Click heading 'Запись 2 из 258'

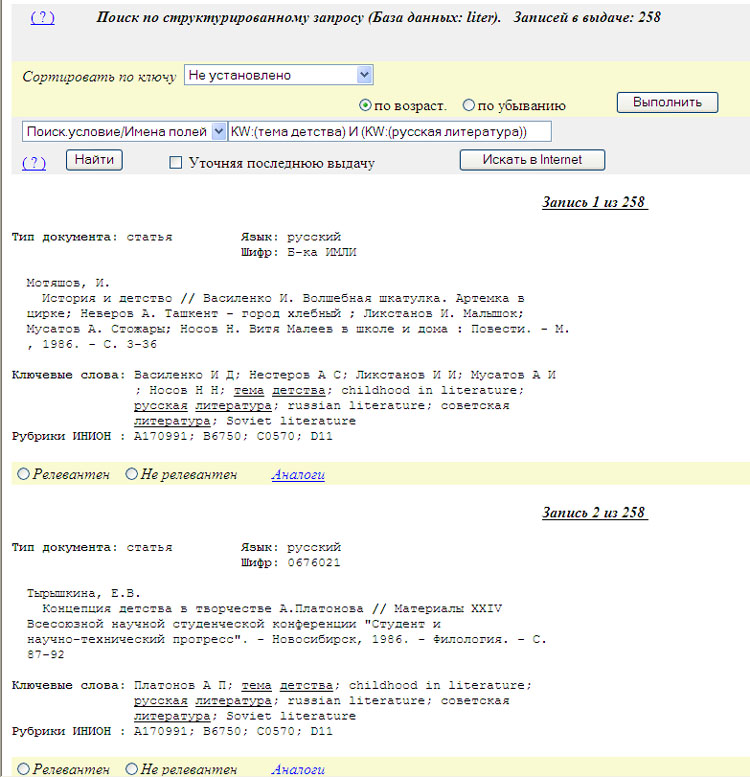click(594, 512)
